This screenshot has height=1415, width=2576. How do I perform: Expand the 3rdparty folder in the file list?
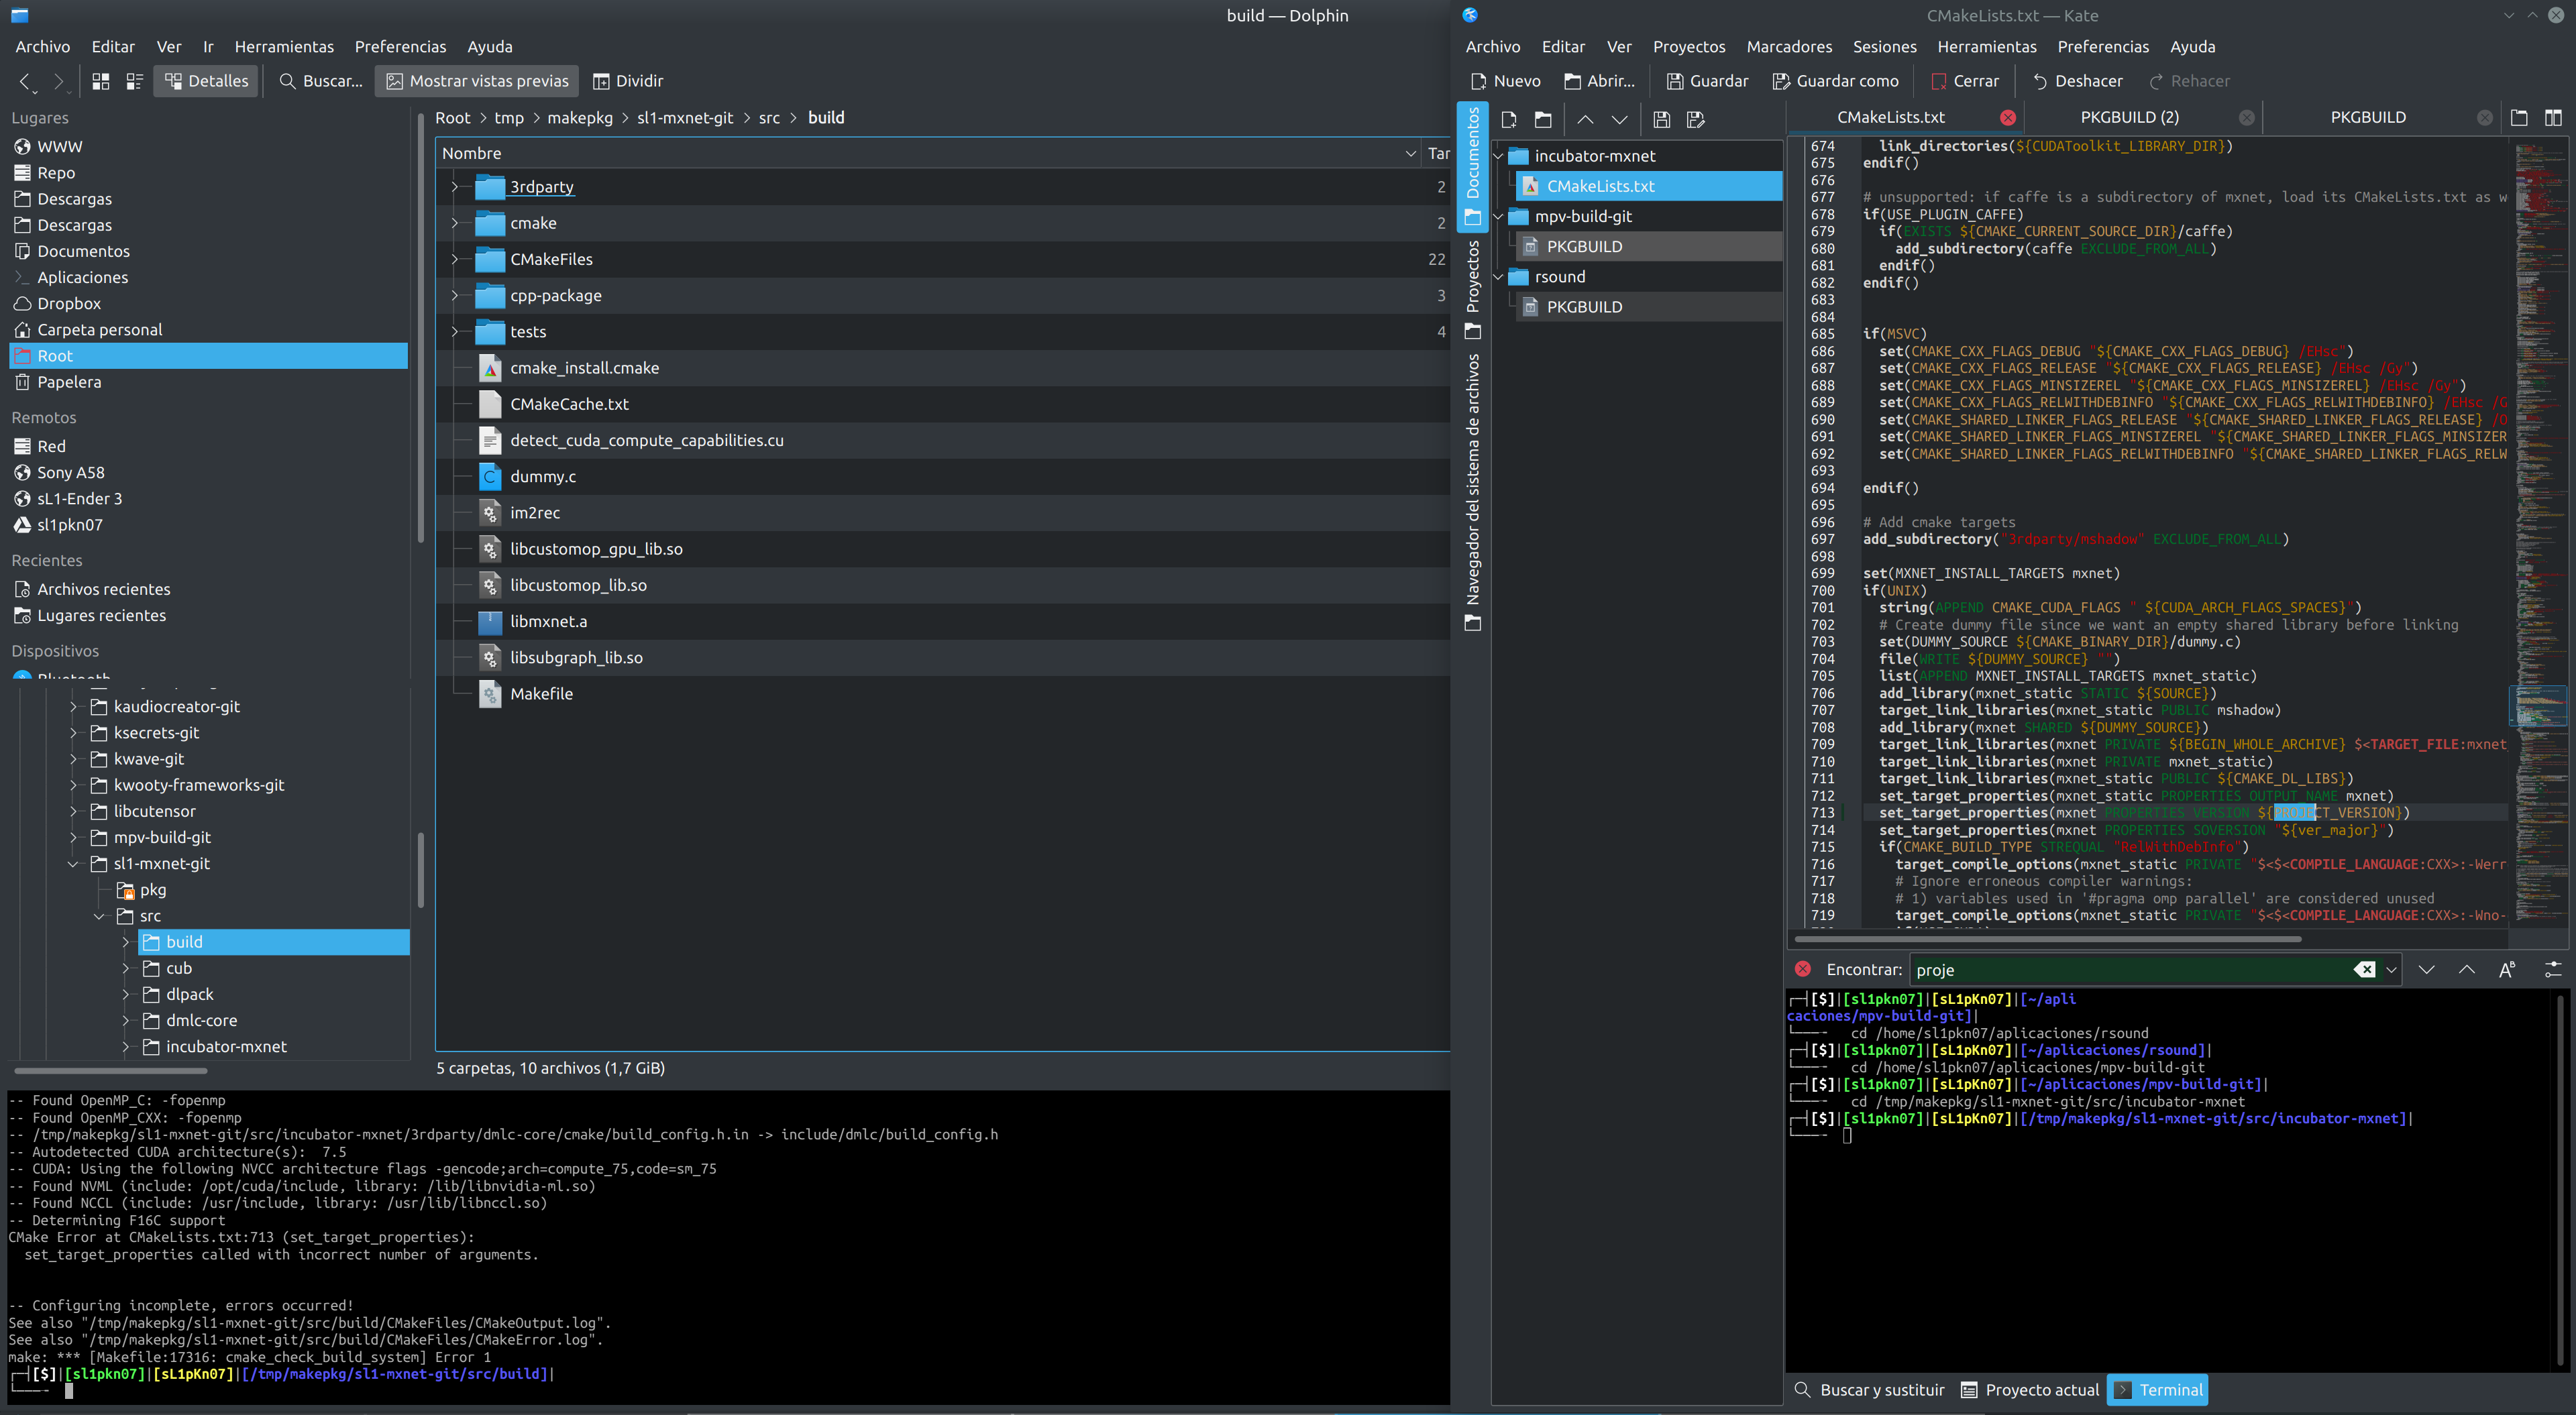[455, 187]
